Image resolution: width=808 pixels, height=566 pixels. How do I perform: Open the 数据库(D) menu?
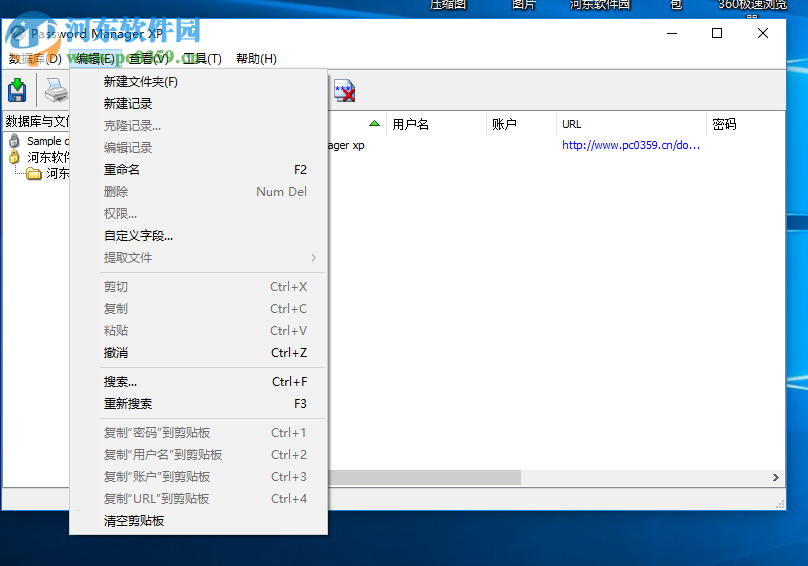35,59
